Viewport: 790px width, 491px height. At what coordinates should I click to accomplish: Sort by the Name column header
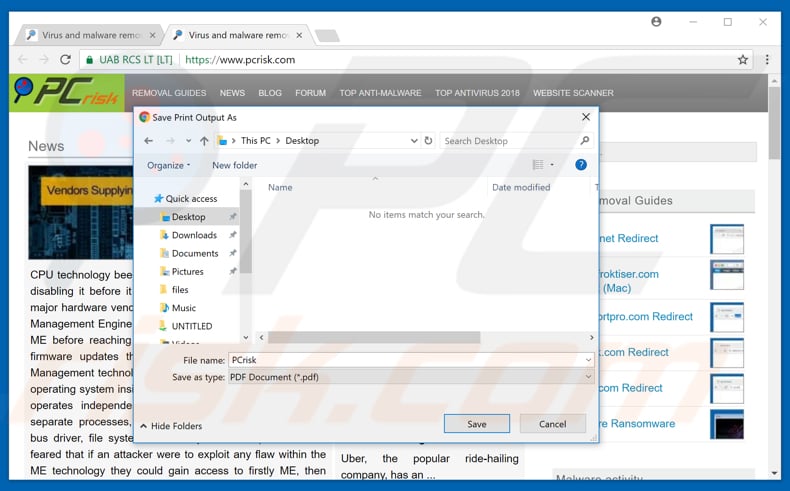click(x=280, y=187)
